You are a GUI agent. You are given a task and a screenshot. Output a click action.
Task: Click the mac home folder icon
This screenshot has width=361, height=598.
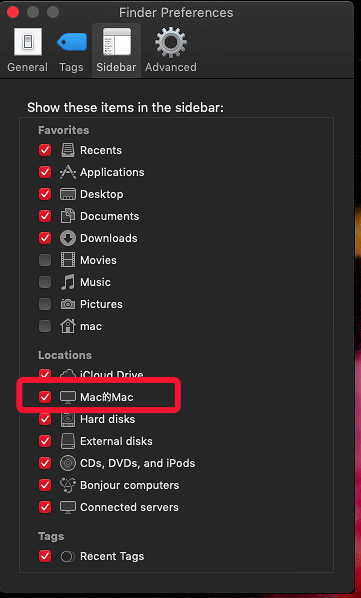click(x=68, y=326)
